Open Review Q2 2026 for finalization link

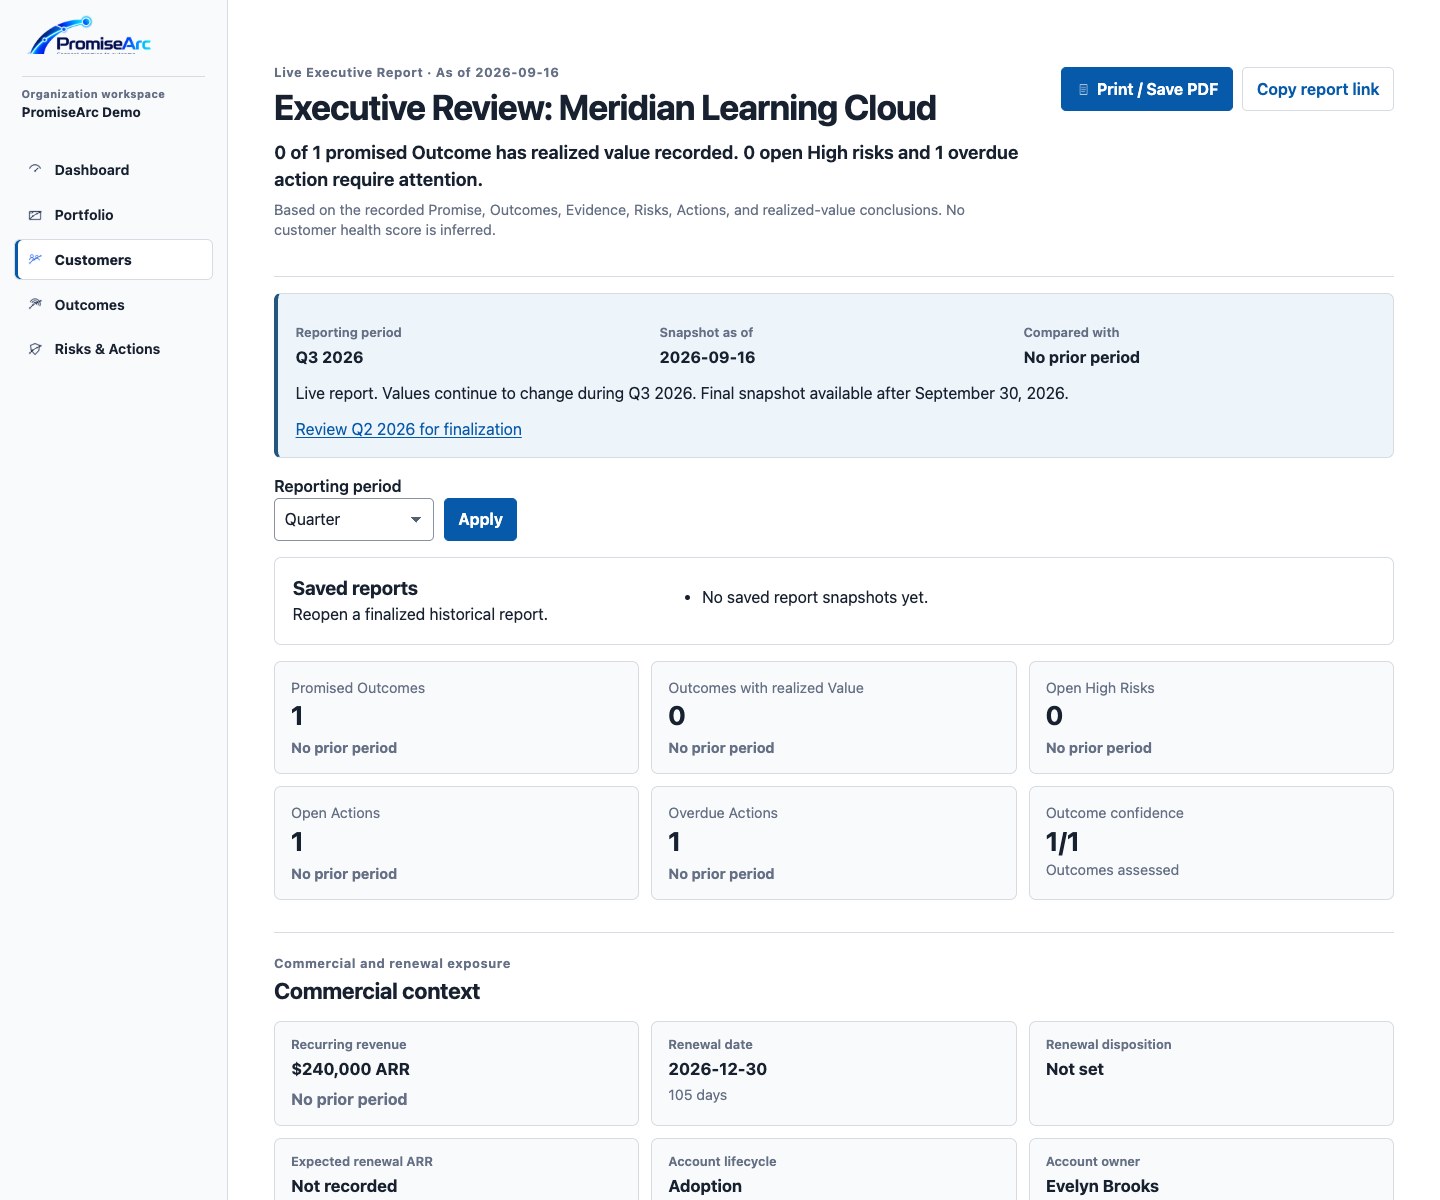click(408, 429)
